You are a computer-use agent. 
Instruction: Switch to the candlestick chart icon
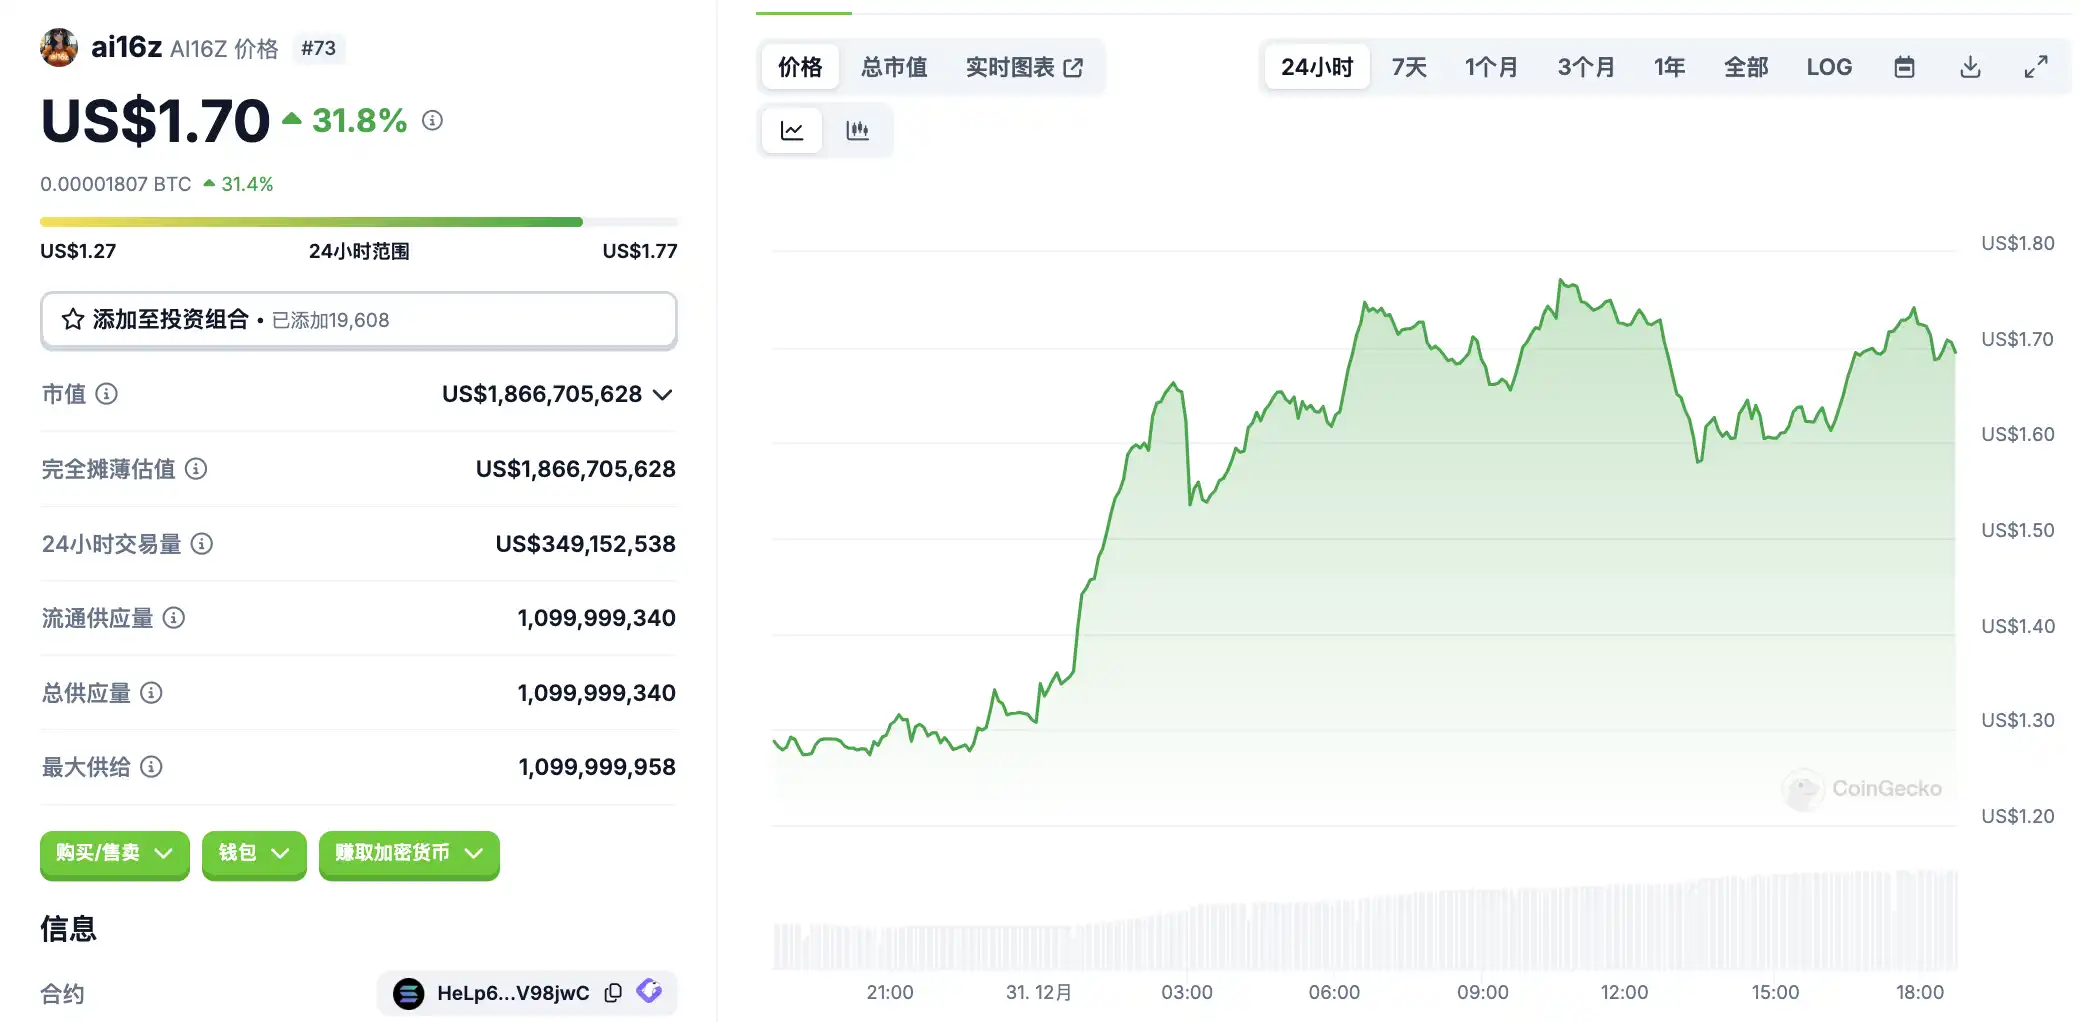(857, 131)
